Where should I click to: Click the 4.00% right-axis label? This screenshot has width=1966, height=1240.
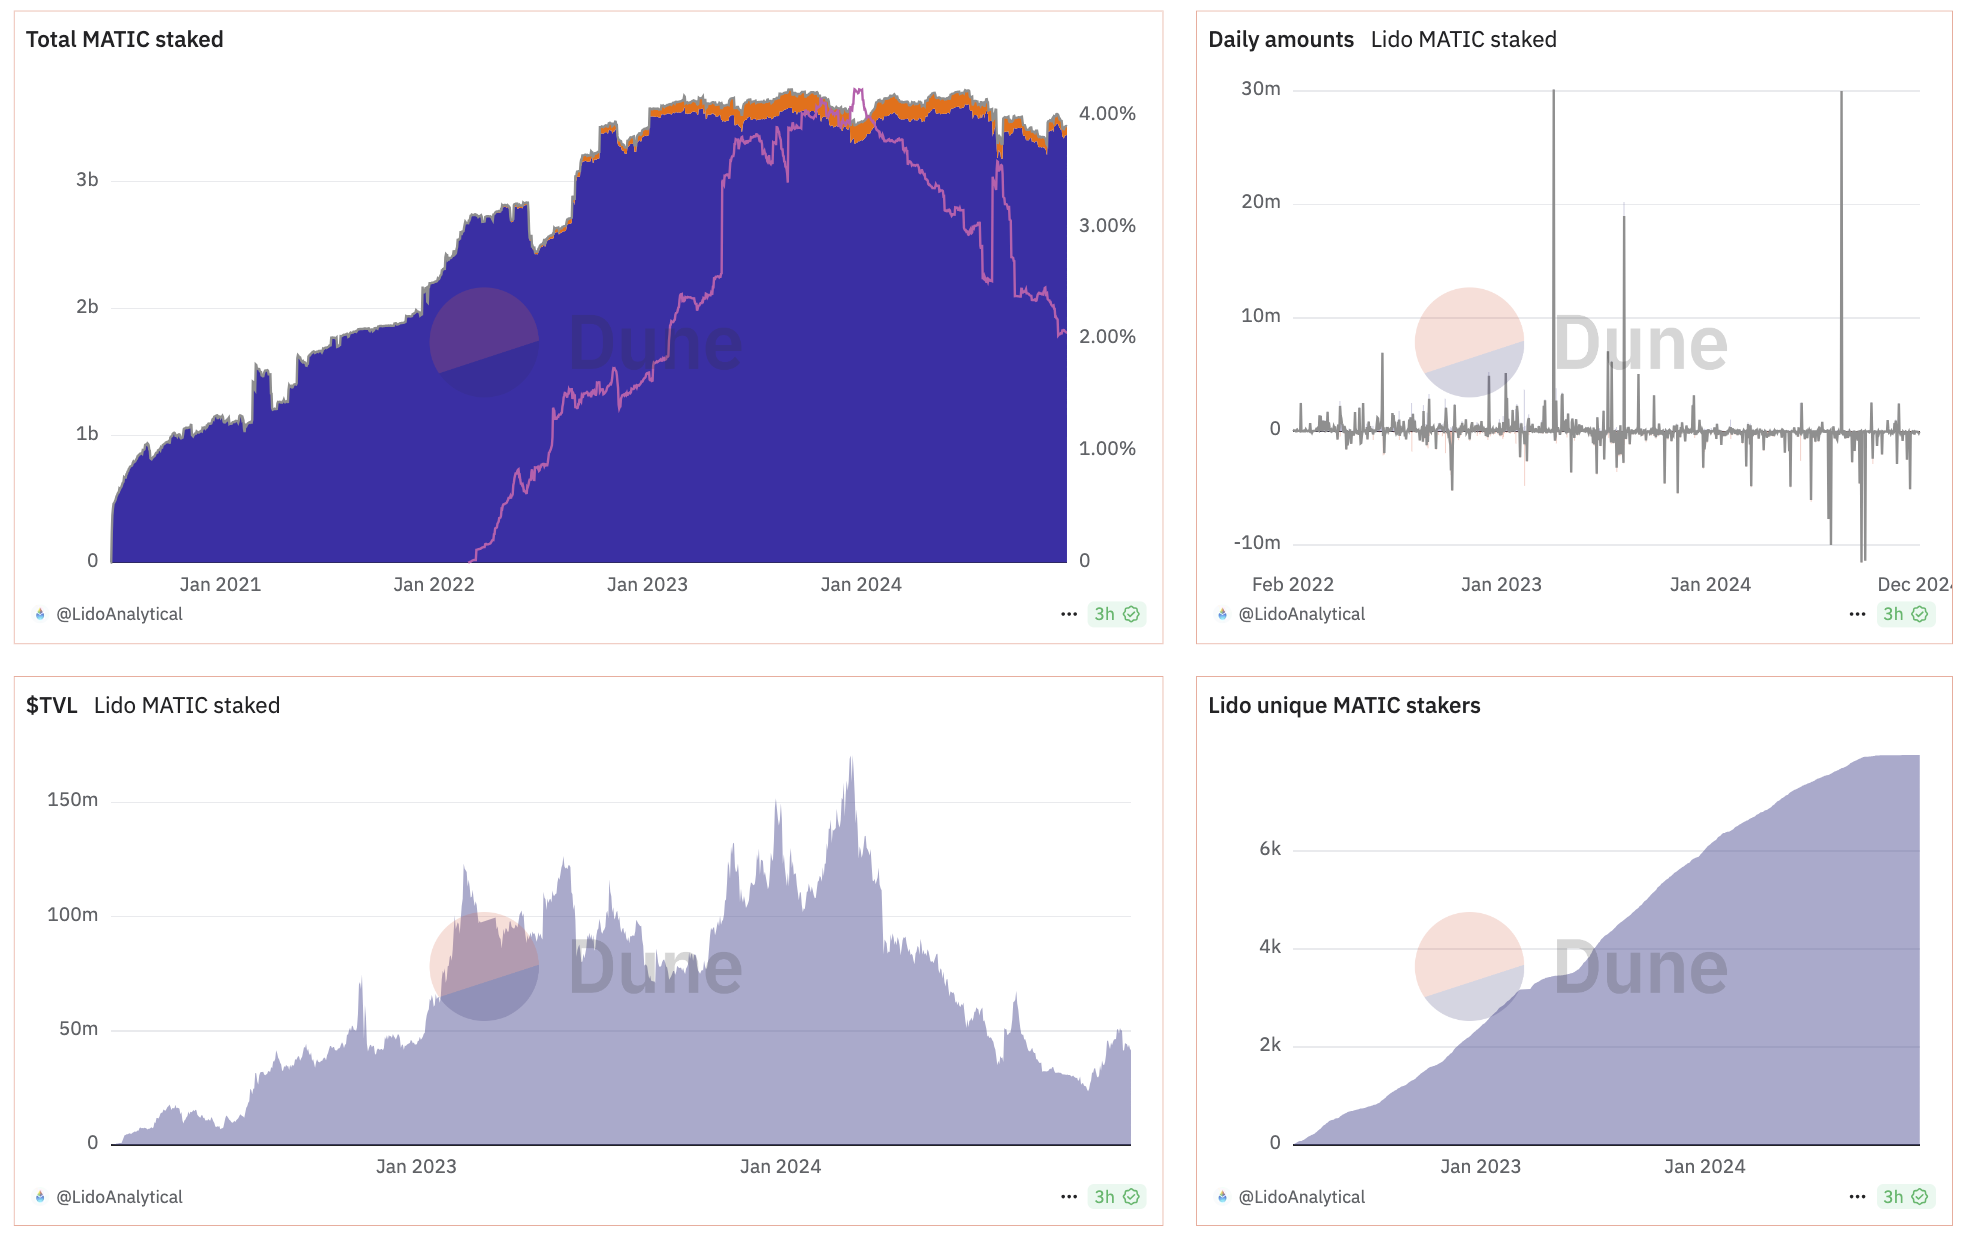(x=1107, y=113)
